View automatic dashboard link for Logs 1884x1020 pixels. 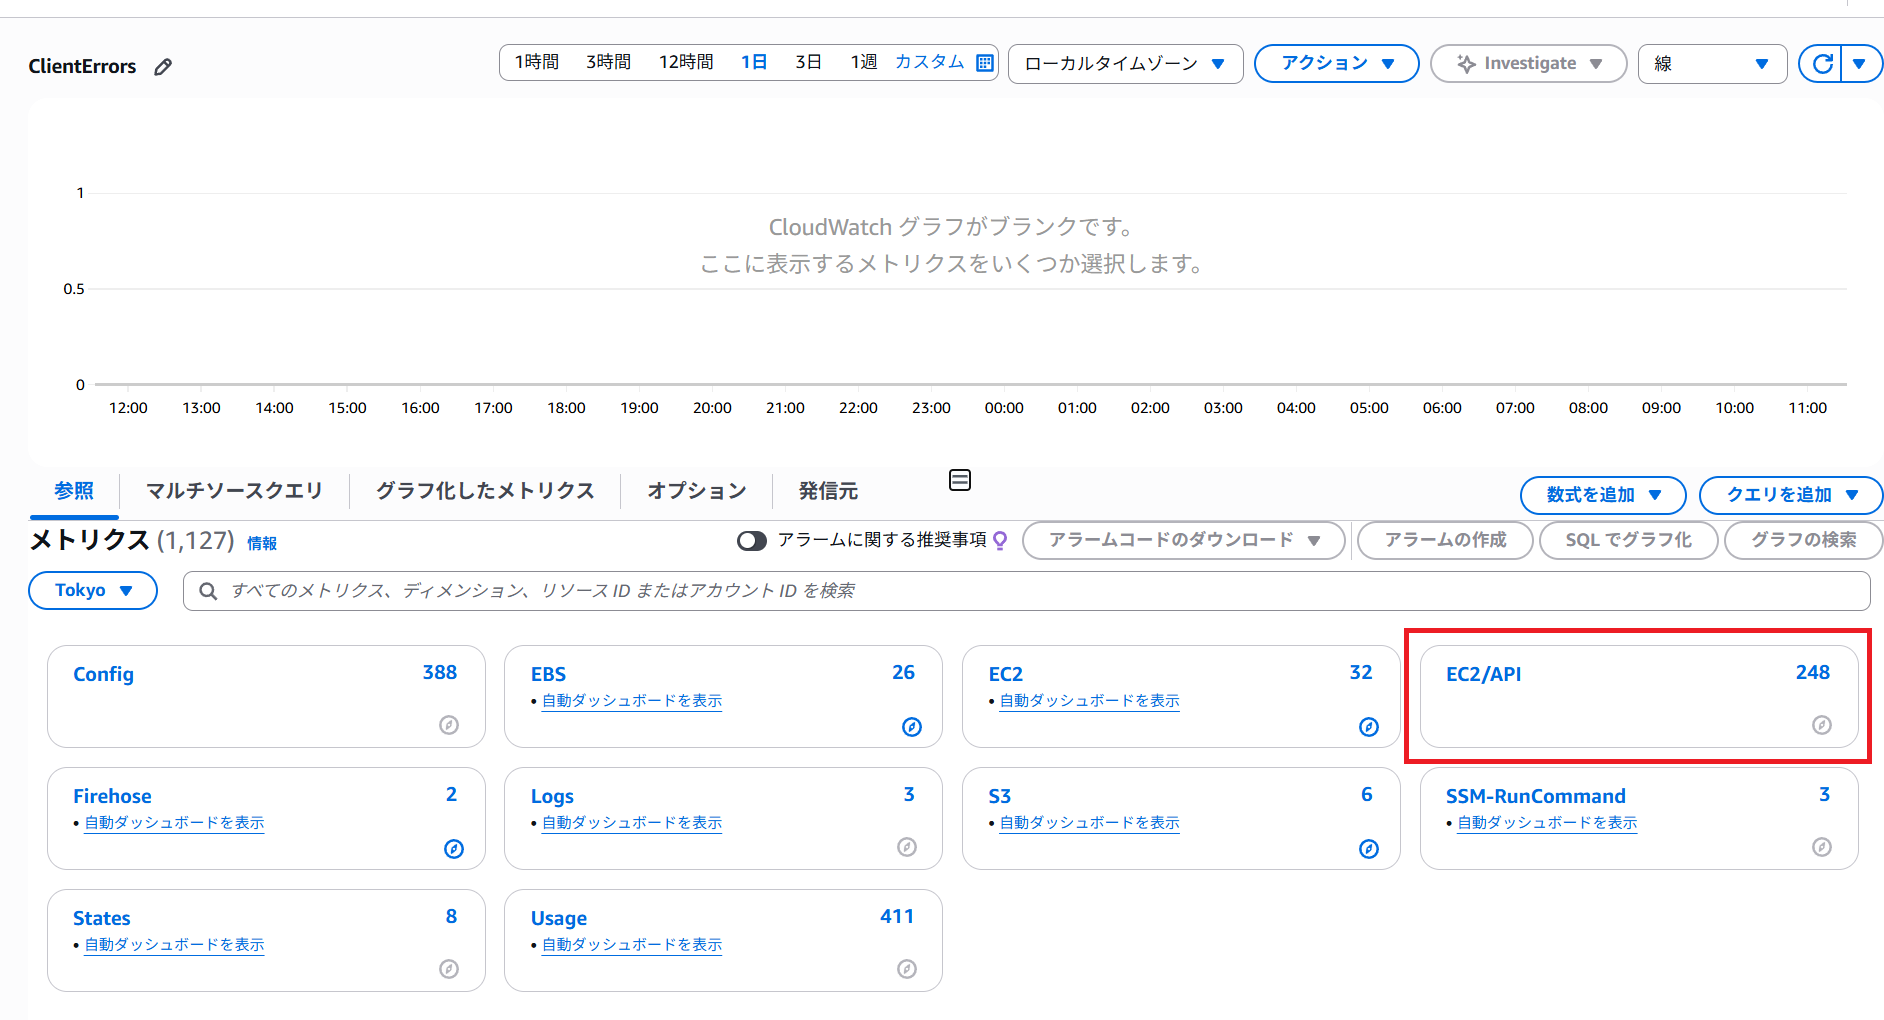pyautogui.click(x=632, y=823)
